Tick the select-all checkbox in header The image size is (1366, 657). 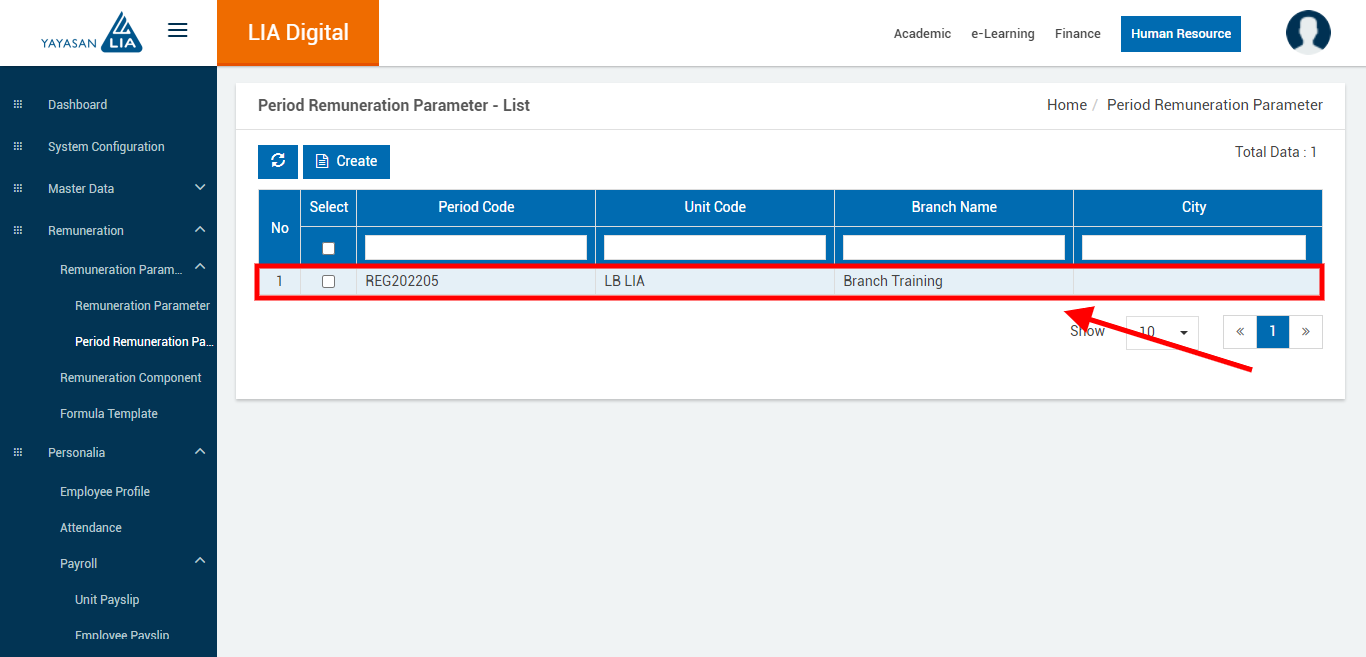tap(328, 248)
